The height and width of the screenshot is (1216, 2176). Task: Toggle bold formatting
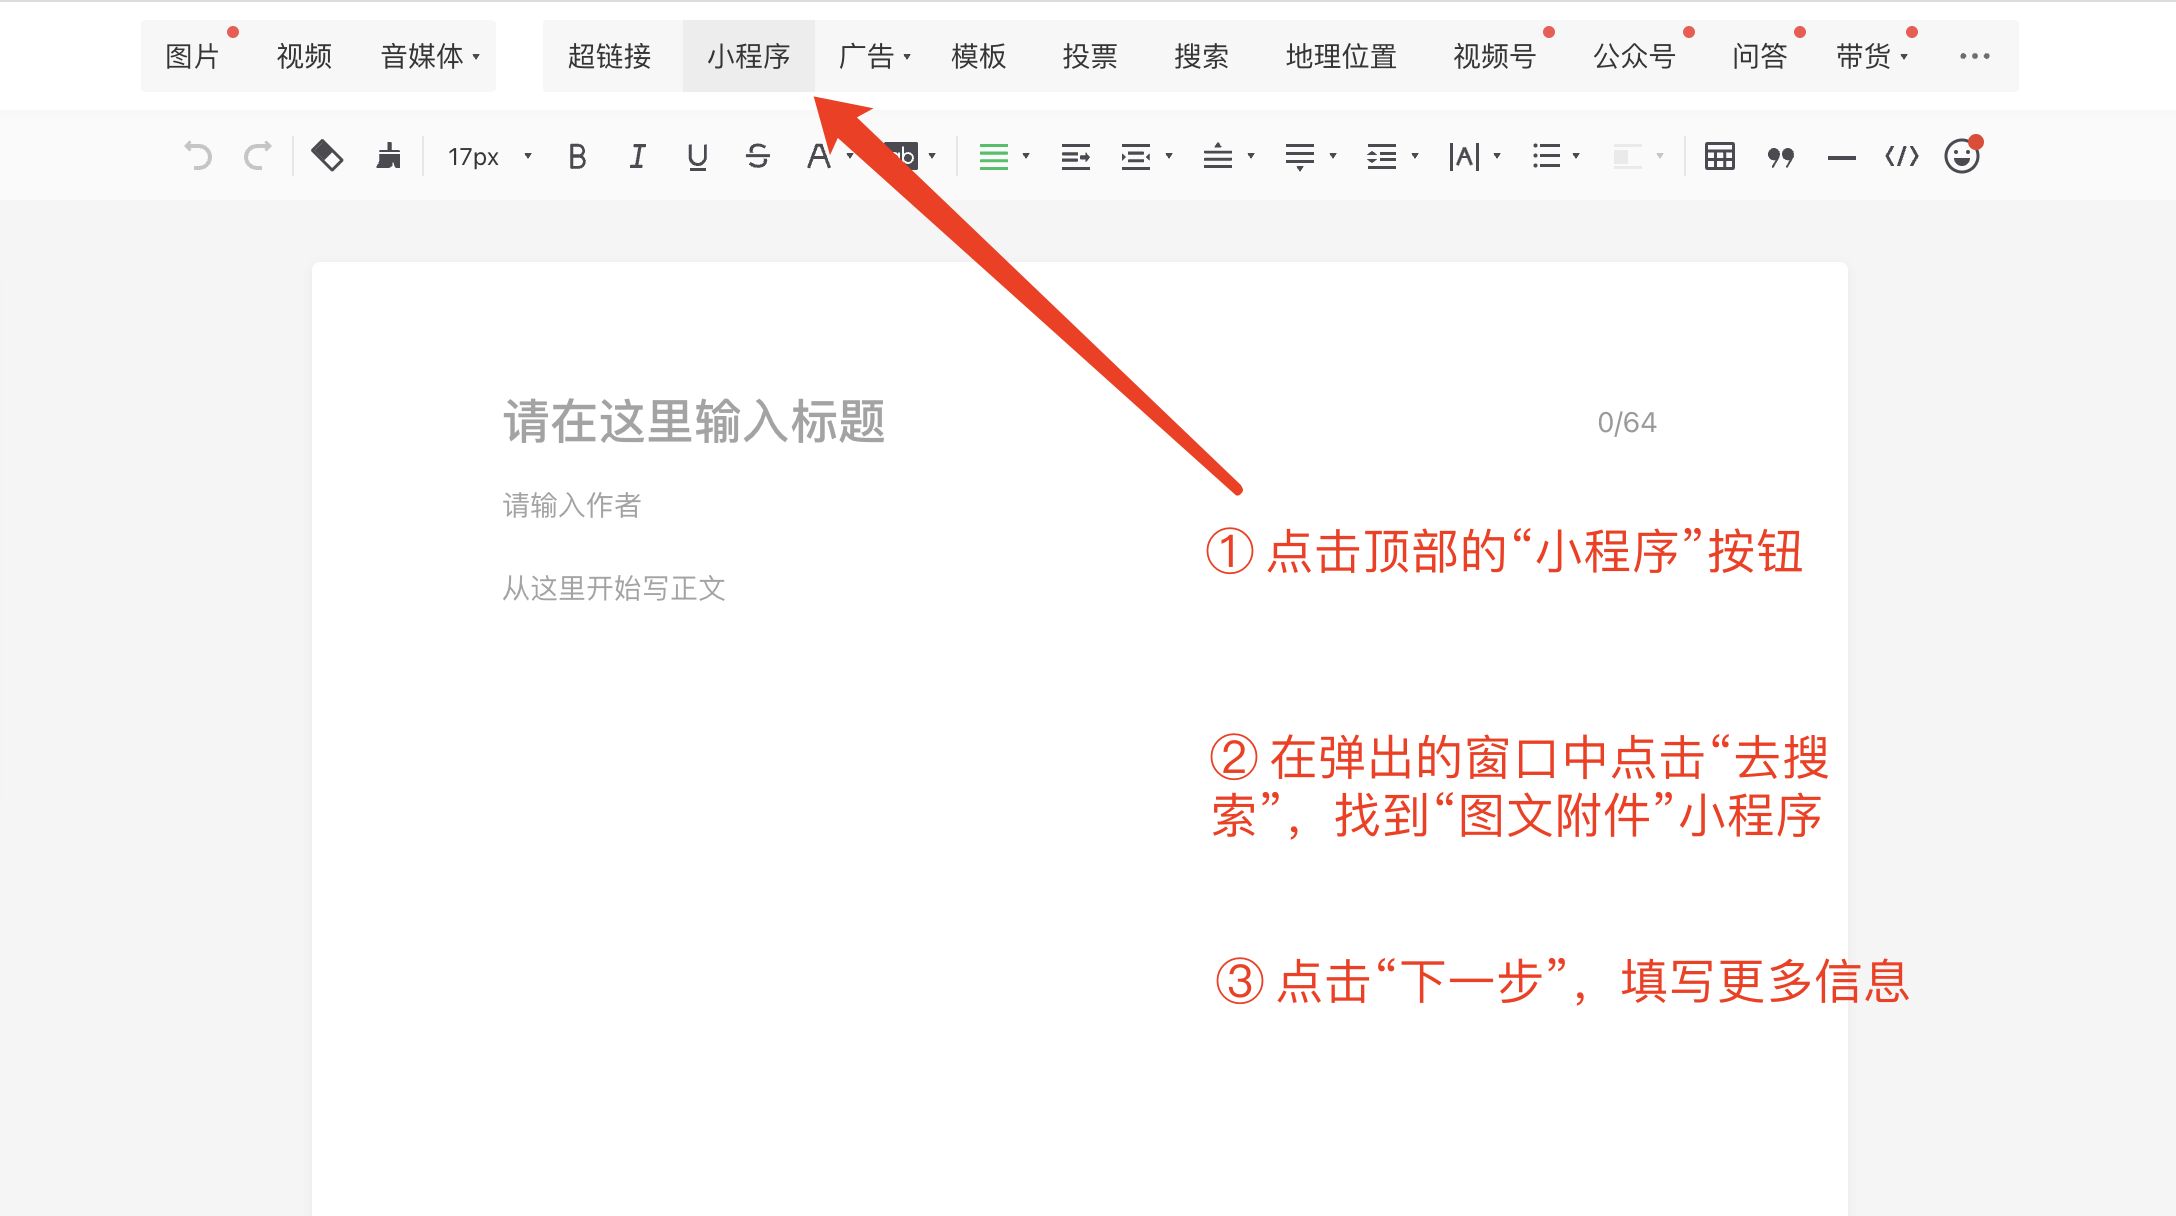click(577, 157)
